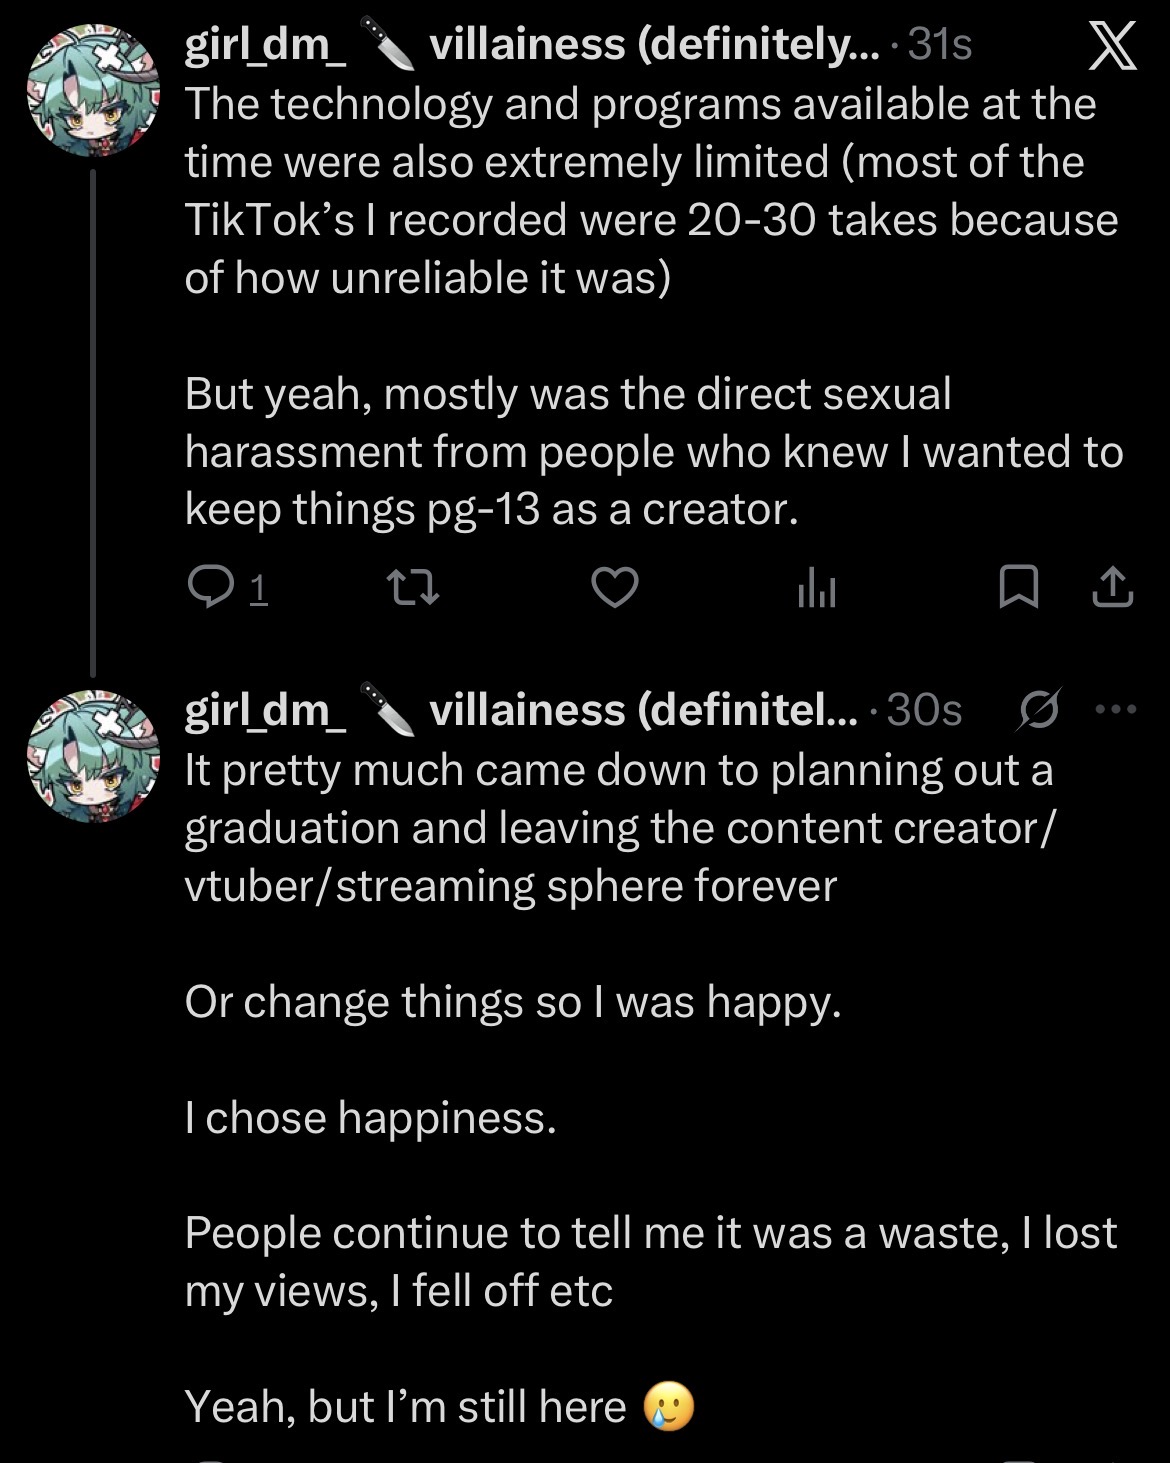Viewport: 1170px width, 1463px height.
Task: Click the X logo in the top corner
Action: [1112, 47]
